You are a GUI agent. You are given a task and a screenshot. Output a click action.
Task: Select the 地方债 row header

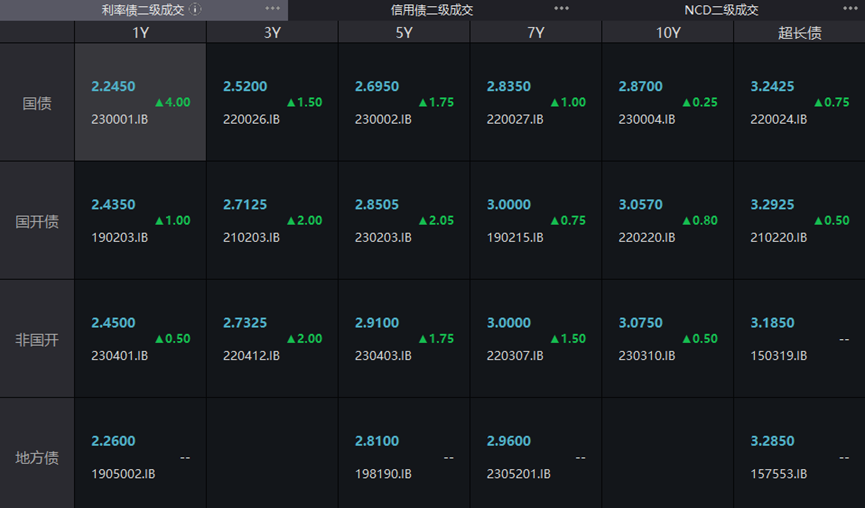point(37,457)
